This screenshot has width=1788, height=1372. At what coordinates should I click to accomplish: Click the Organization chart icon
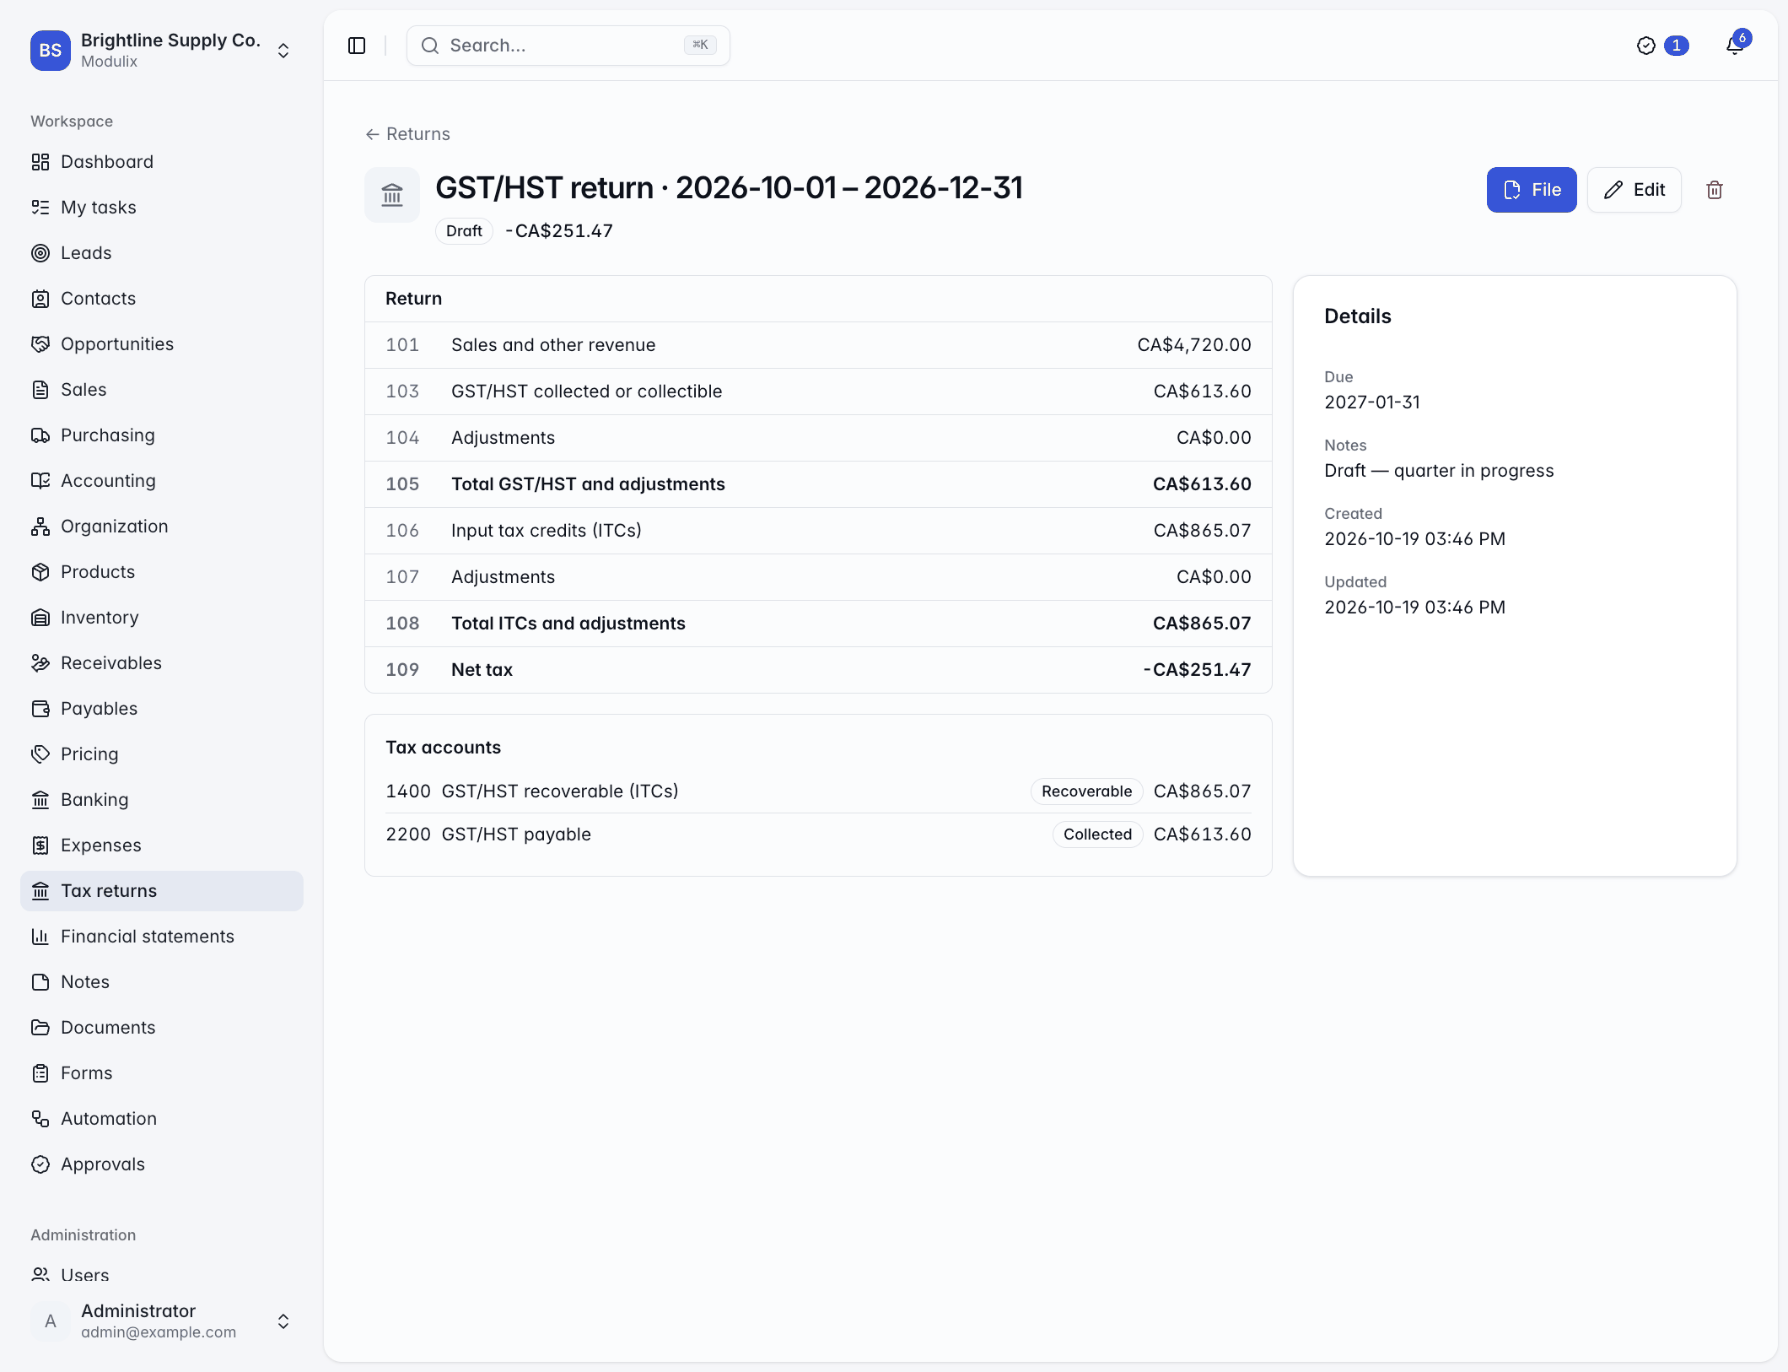(x=40, y=526)
